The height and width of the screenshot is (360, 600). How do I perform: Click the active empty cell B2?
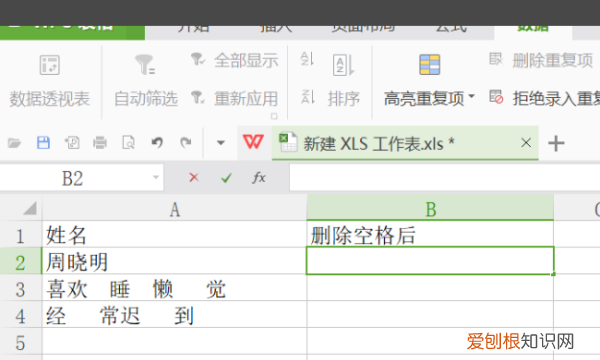pyautogui.click(x=430, y=261)
